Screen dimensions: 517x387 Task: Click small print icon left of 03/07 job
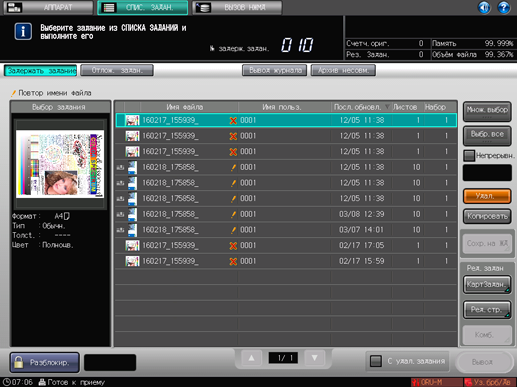coord(120,230)
